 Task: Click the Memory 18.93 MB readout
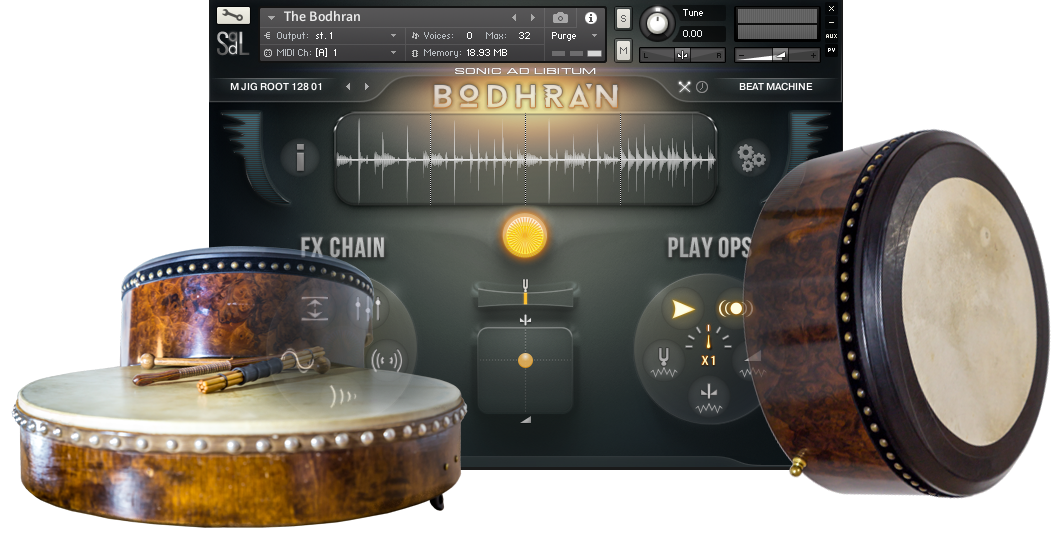(x=459, y=53)
